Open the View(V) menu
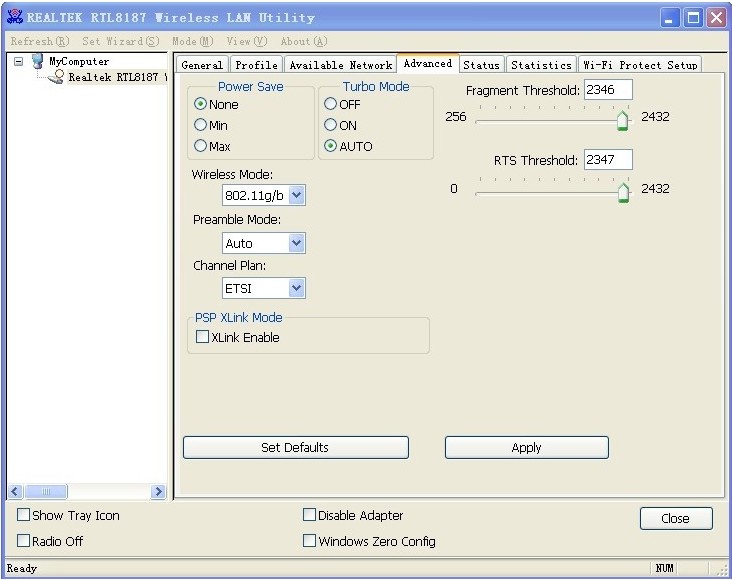 (247, 41)
